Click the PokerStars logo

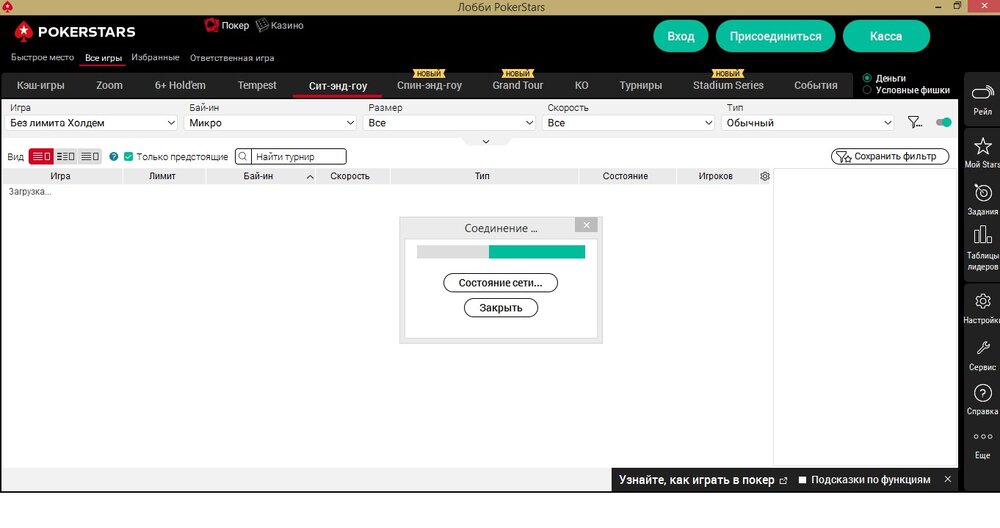(75, 31)
